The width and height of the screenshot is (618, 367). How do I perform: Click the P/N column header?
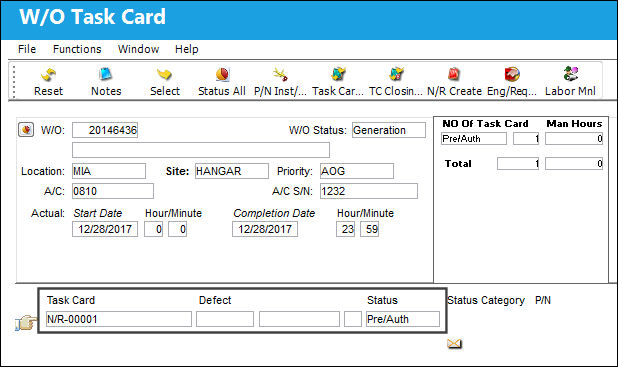(x=543, y=300)
